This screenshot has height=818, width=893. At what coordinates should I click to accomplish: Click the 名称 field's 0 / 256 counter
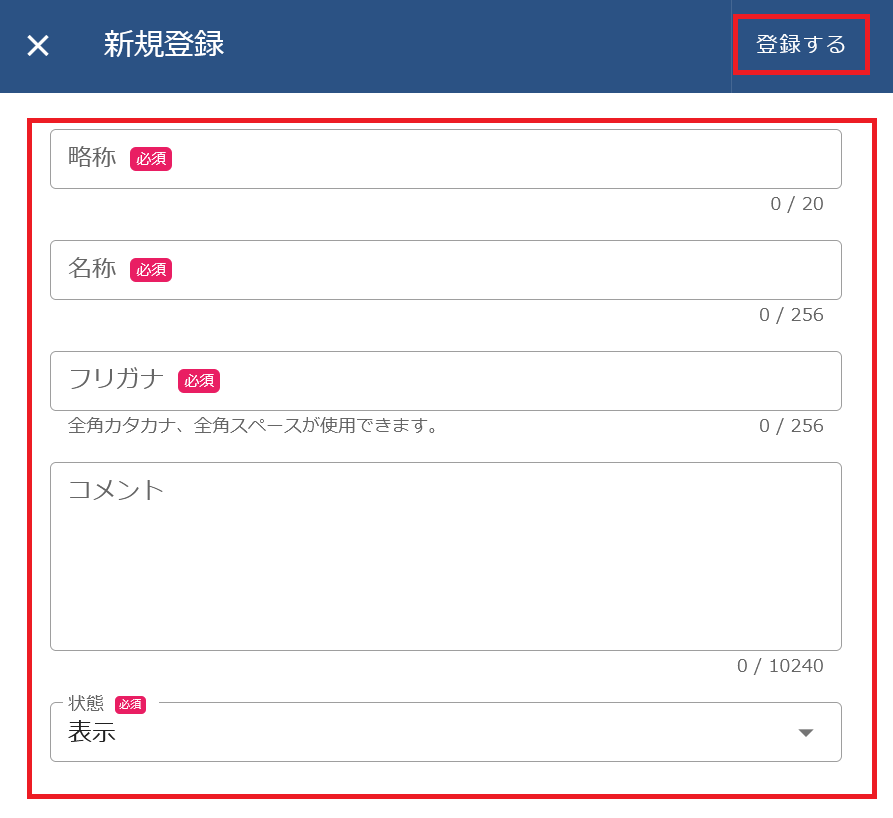tap(791, 315)
